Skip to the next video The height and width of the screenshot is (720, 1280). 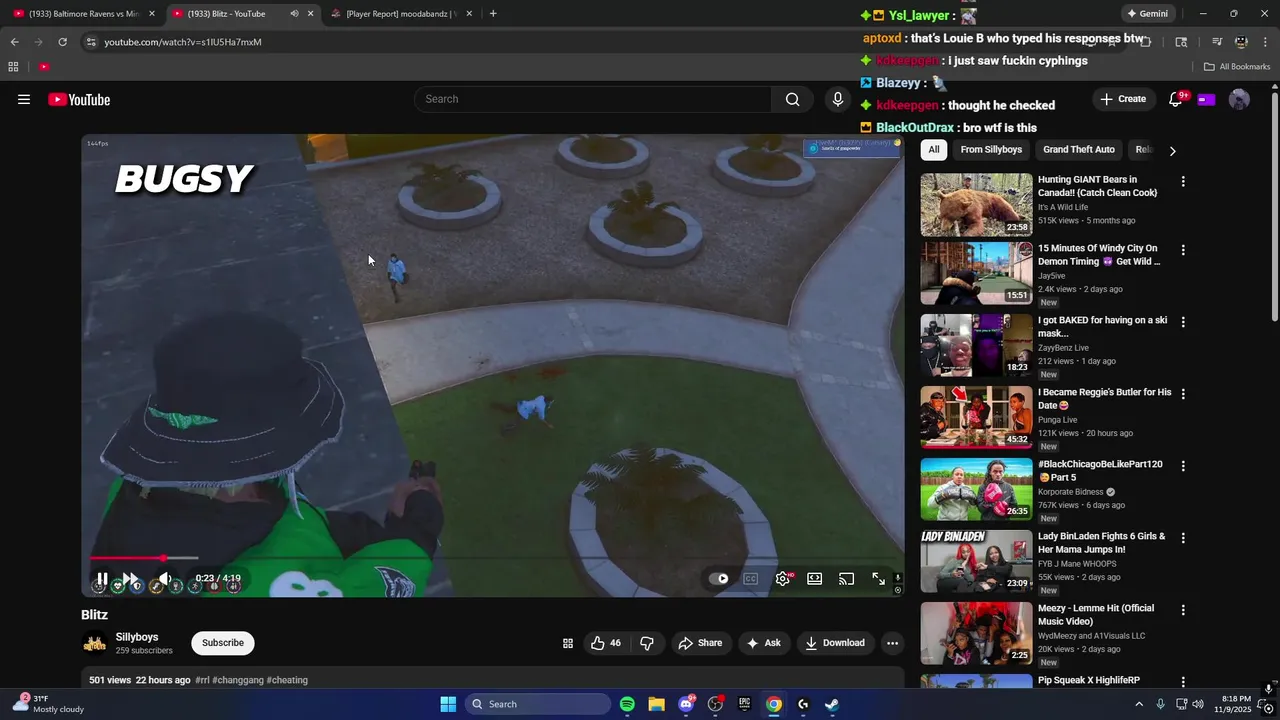coord(130,579)
